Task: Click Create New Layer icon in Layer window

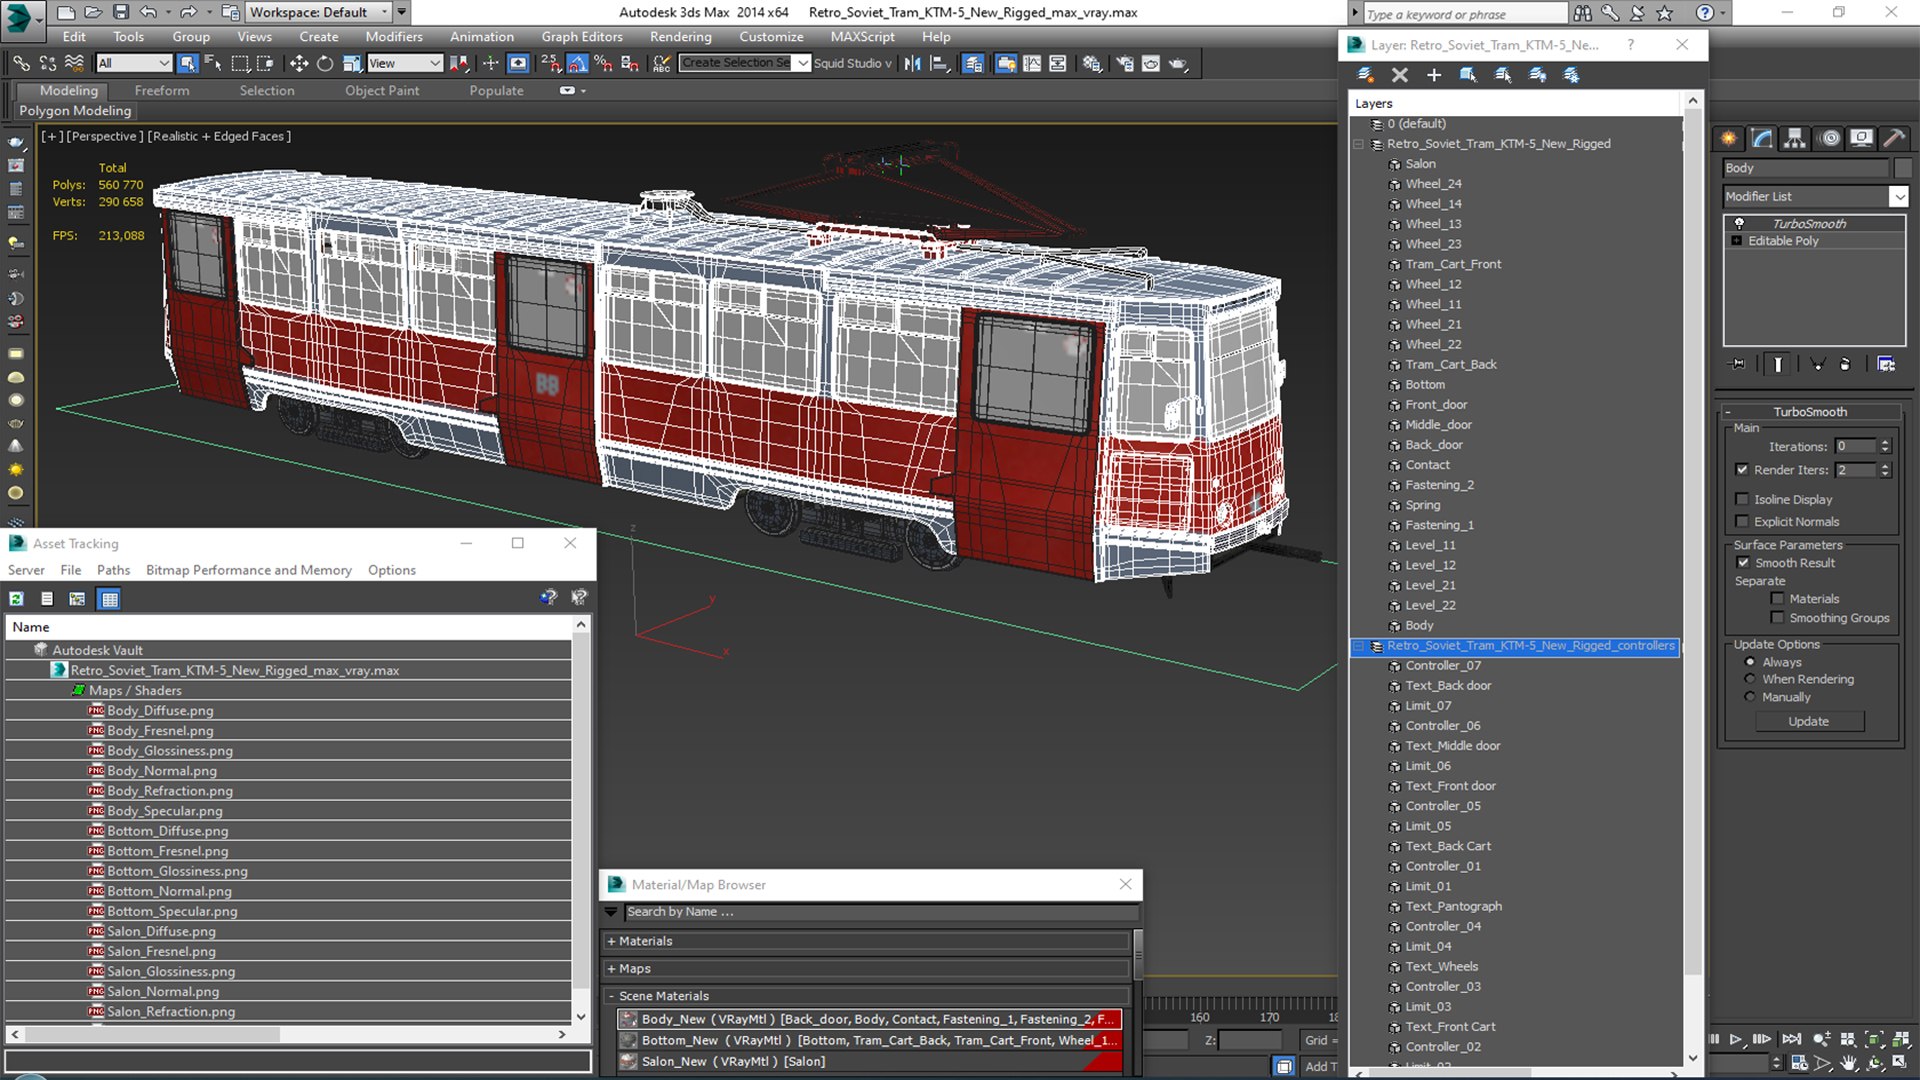Action: [x=1365, y=75]
